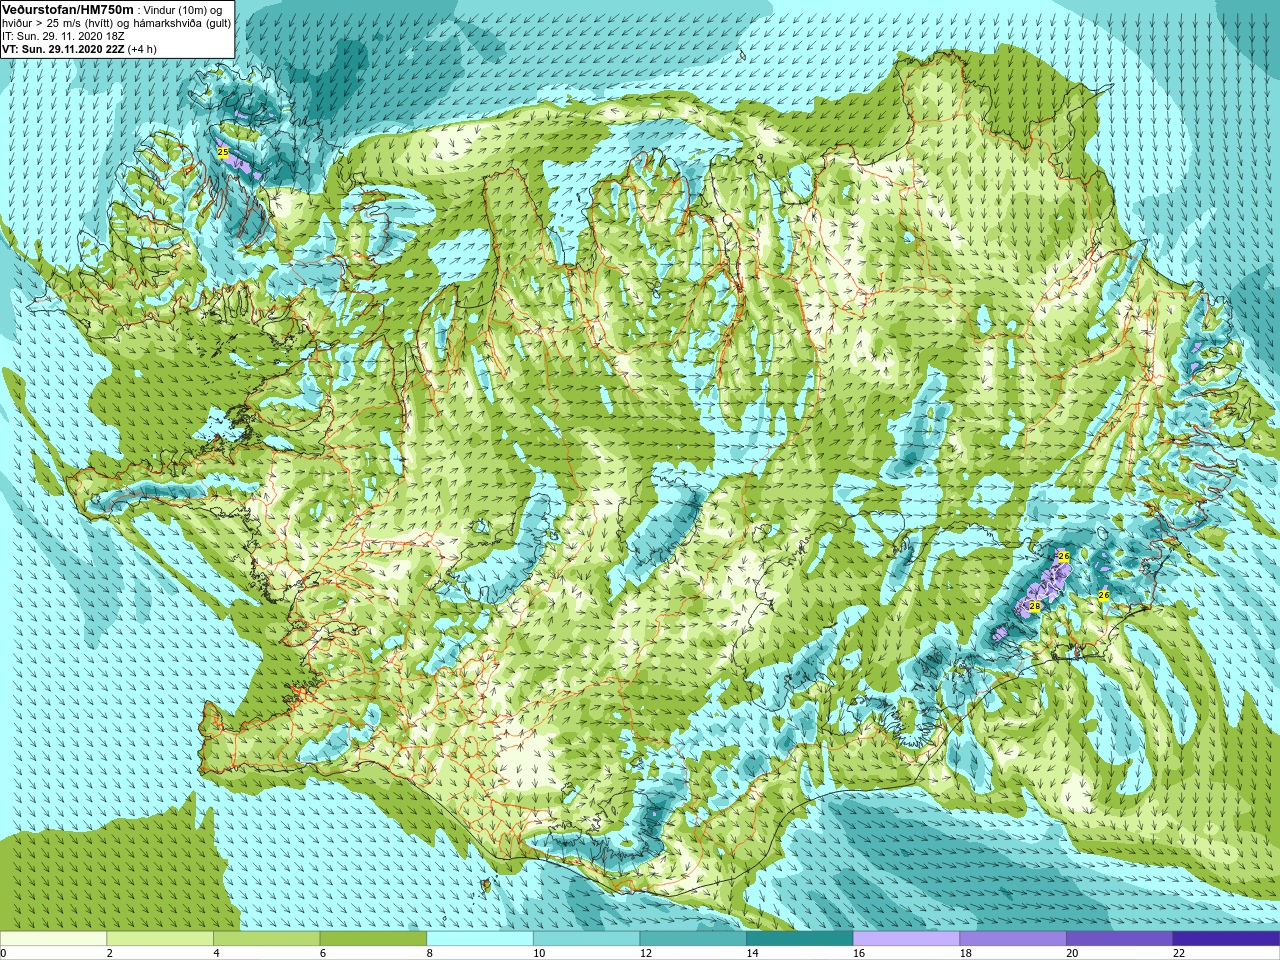Image resolution: width=1280 pixels, height=960 pixels.
Task: Click the legend scale value 14
Action: [752, 954]
